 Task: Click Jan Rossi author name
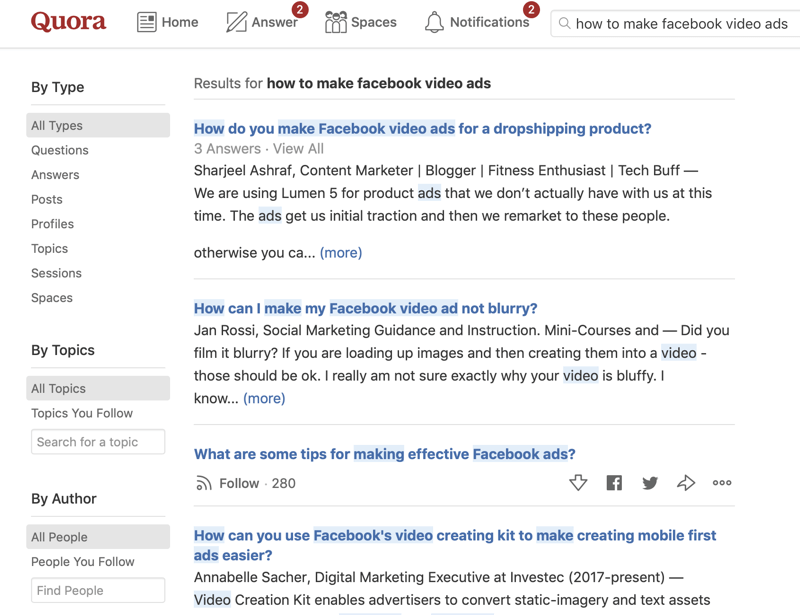(224, 330)
